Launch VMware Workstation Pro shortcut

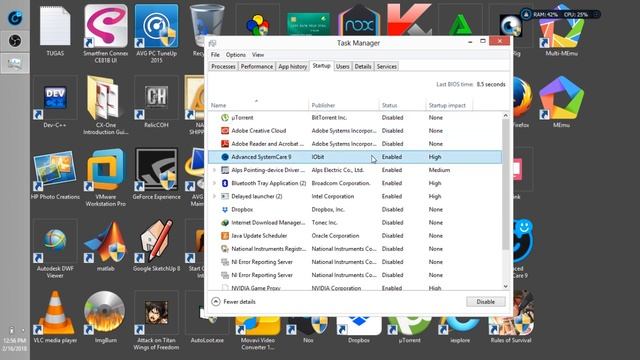tap(106, 178)
